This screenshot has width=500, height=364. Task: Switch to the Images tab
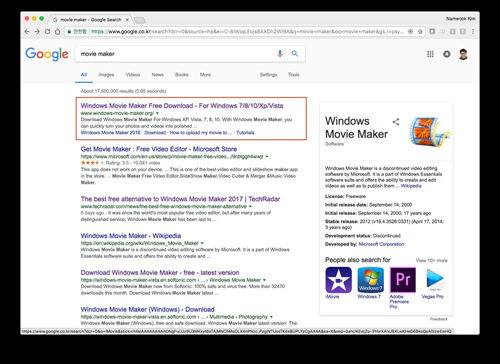coord(106,75)
